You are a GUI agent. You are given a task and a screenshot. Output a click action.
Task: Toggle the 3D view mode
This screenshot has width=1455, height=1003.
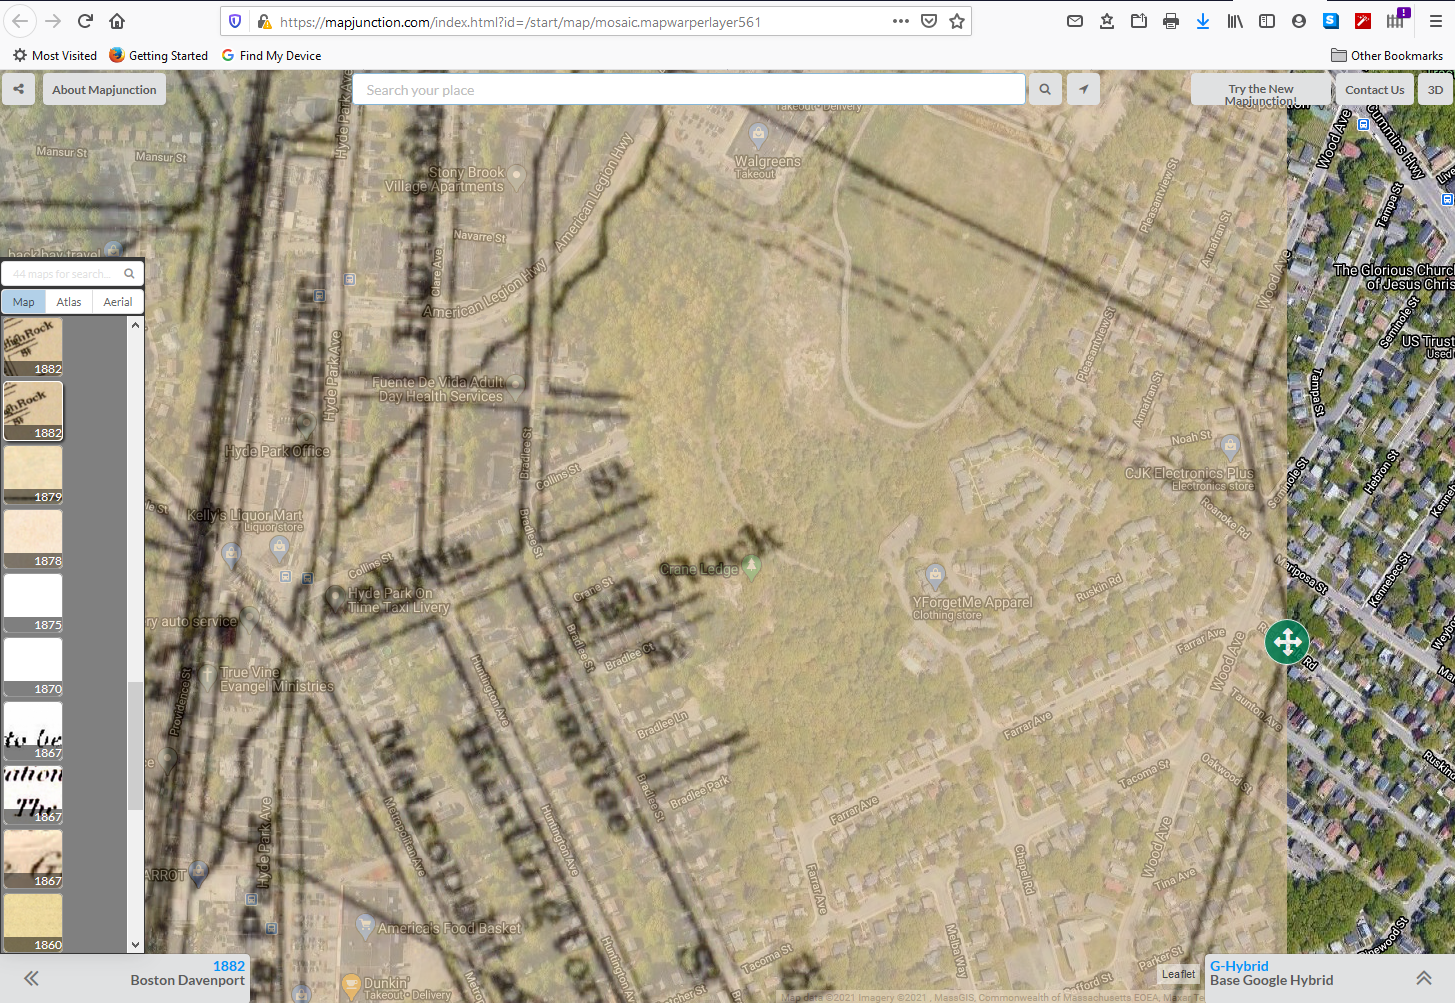click(1435, 89)
